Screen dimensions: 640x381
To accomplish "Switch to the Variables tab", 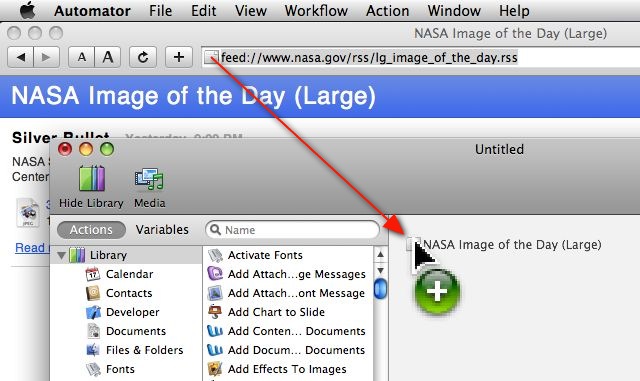I will [162, 230].
